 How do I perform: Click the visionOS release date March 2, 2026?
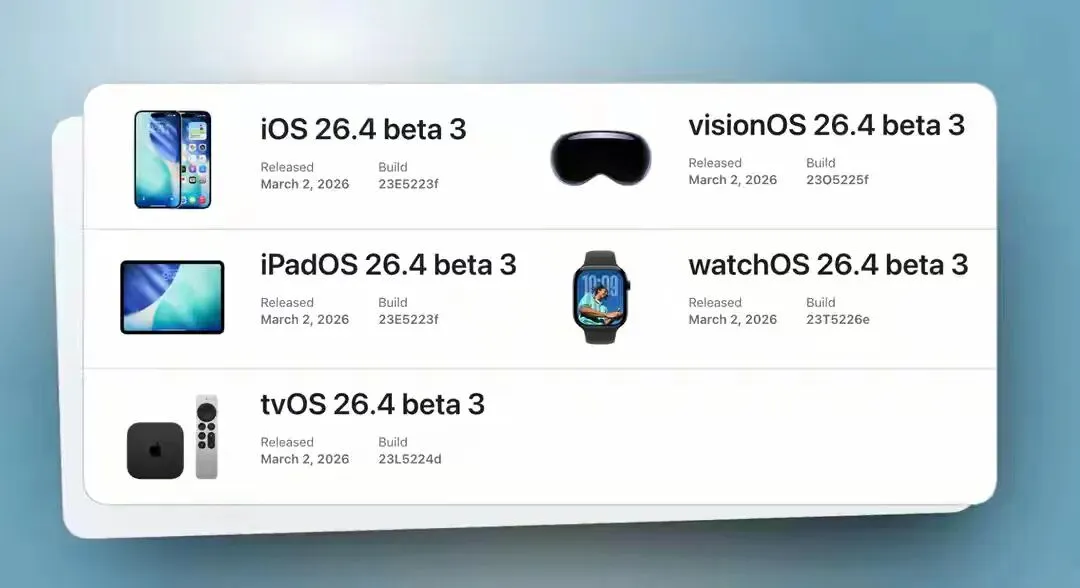(x=733, y=180)
